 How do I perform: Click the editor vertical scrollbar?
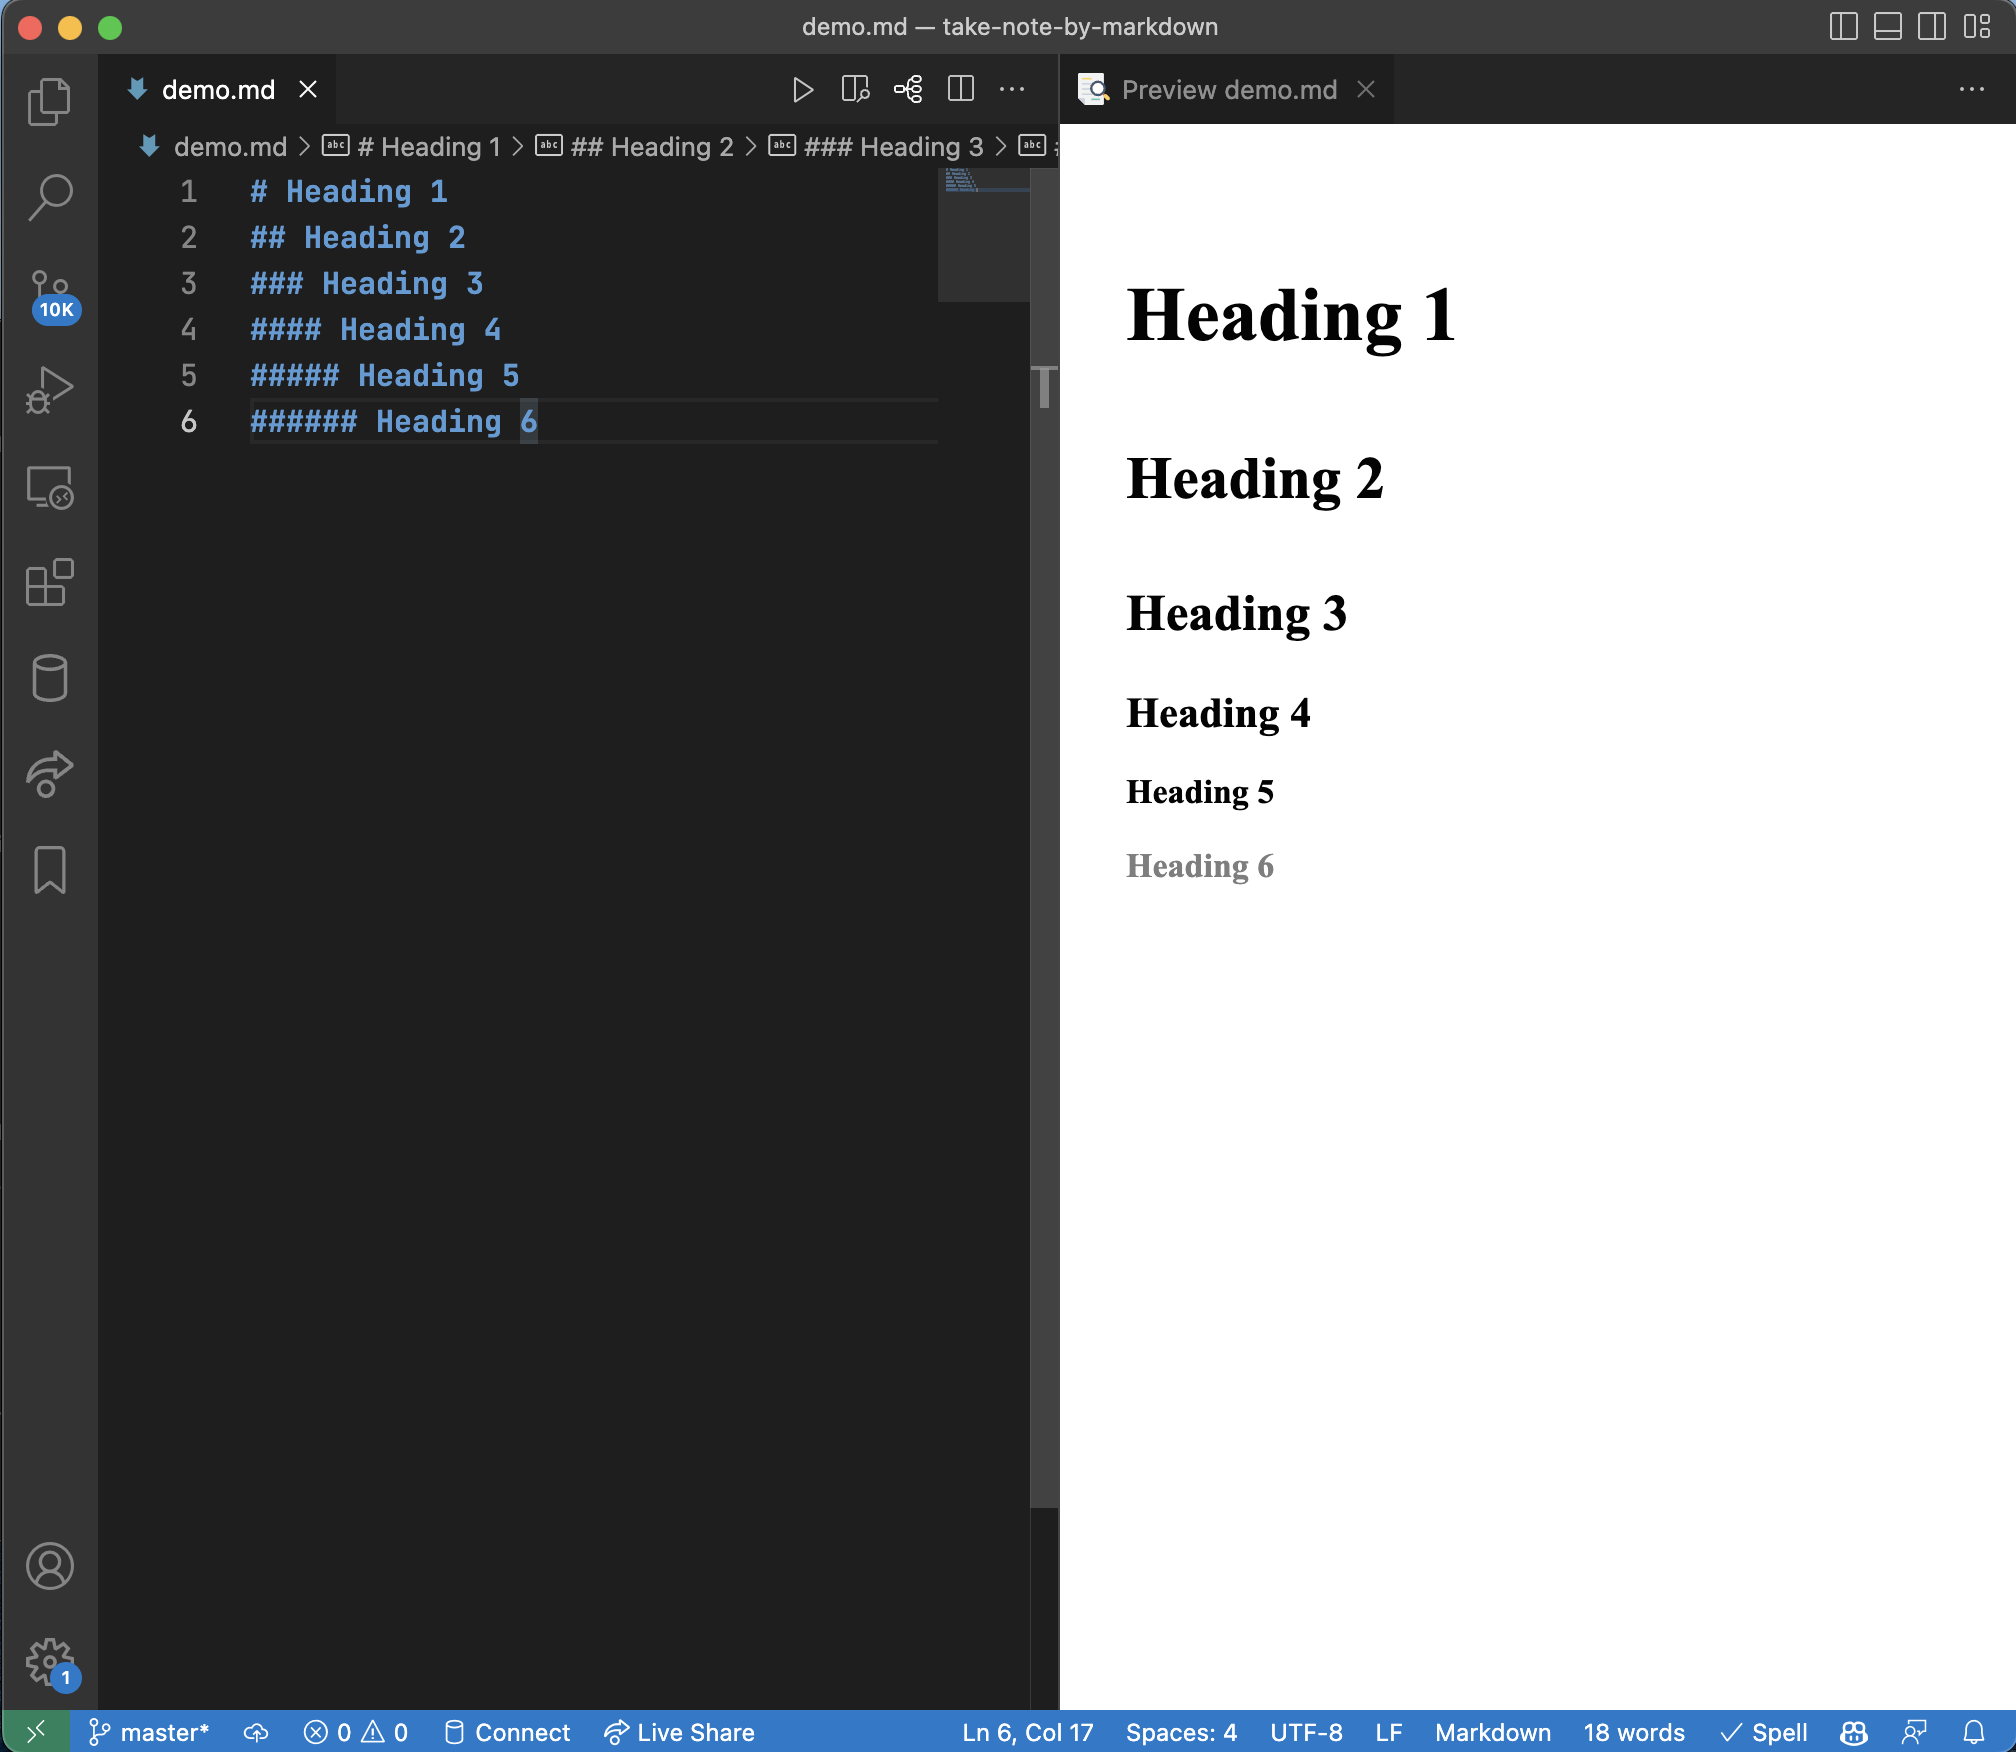pyautogui.click(x=1044, y=838)
